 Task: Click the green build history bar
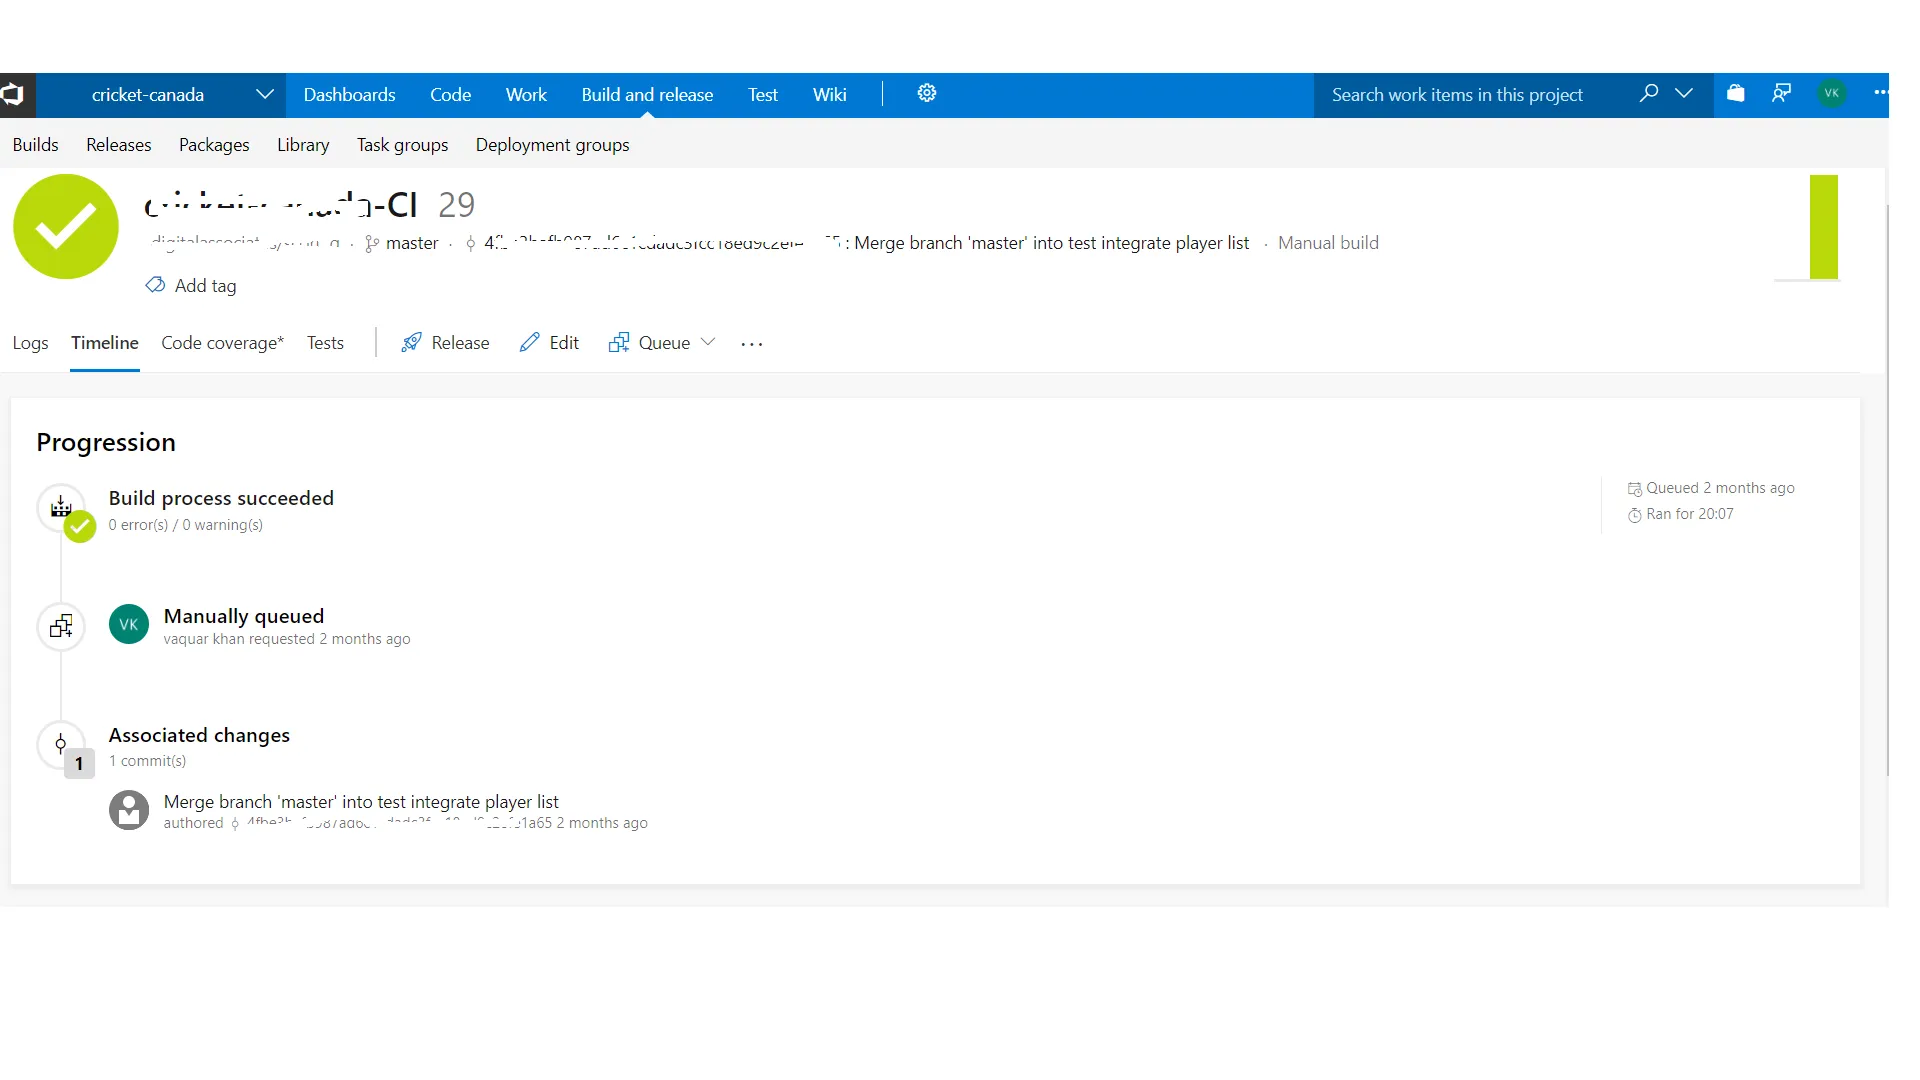pos(1823,227)
